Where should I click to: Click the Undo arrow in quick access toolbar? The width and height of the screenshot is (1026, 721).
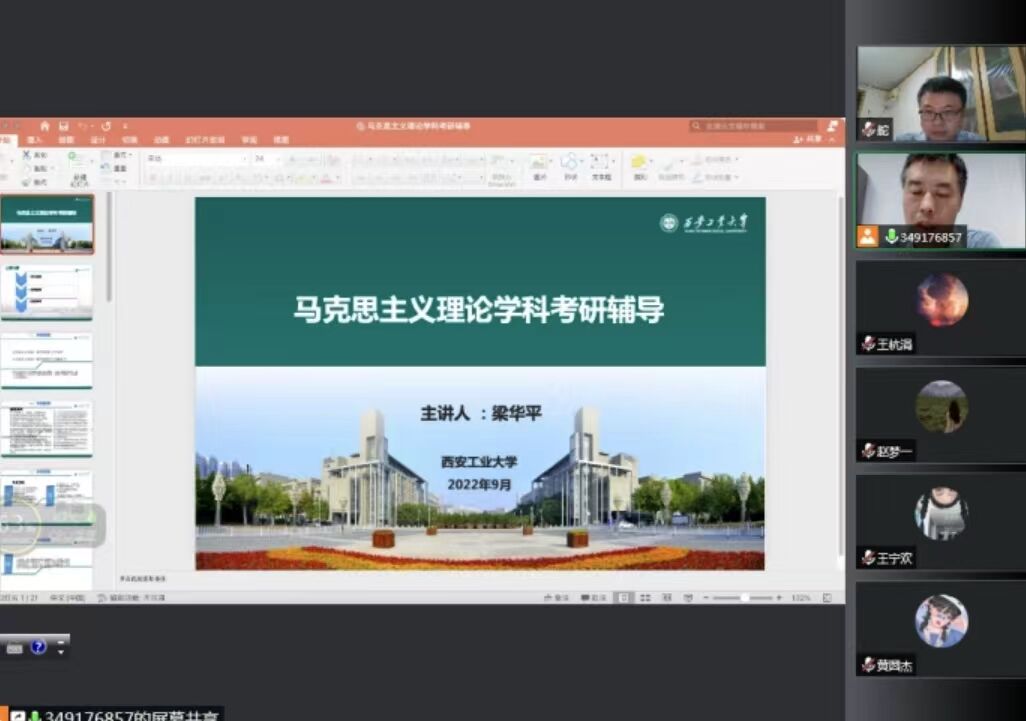point(84,126)
